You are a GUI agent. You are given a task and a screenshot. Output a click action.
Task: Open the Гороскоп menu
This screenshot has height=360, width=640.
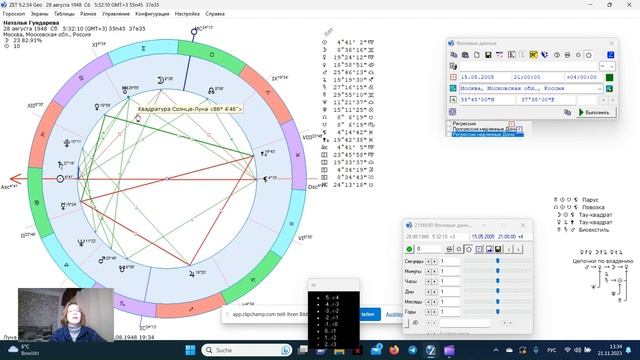pos(14,14)
